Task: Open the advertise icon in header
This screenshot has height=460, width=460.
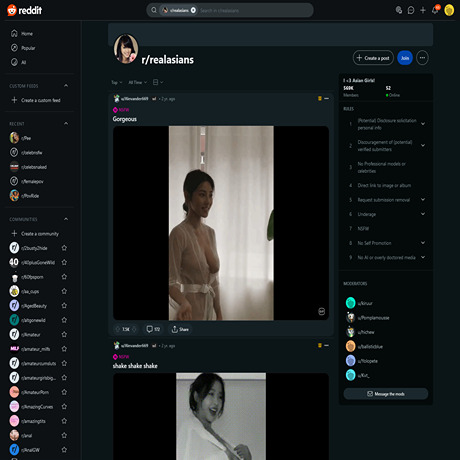Action: pos(399,10)
